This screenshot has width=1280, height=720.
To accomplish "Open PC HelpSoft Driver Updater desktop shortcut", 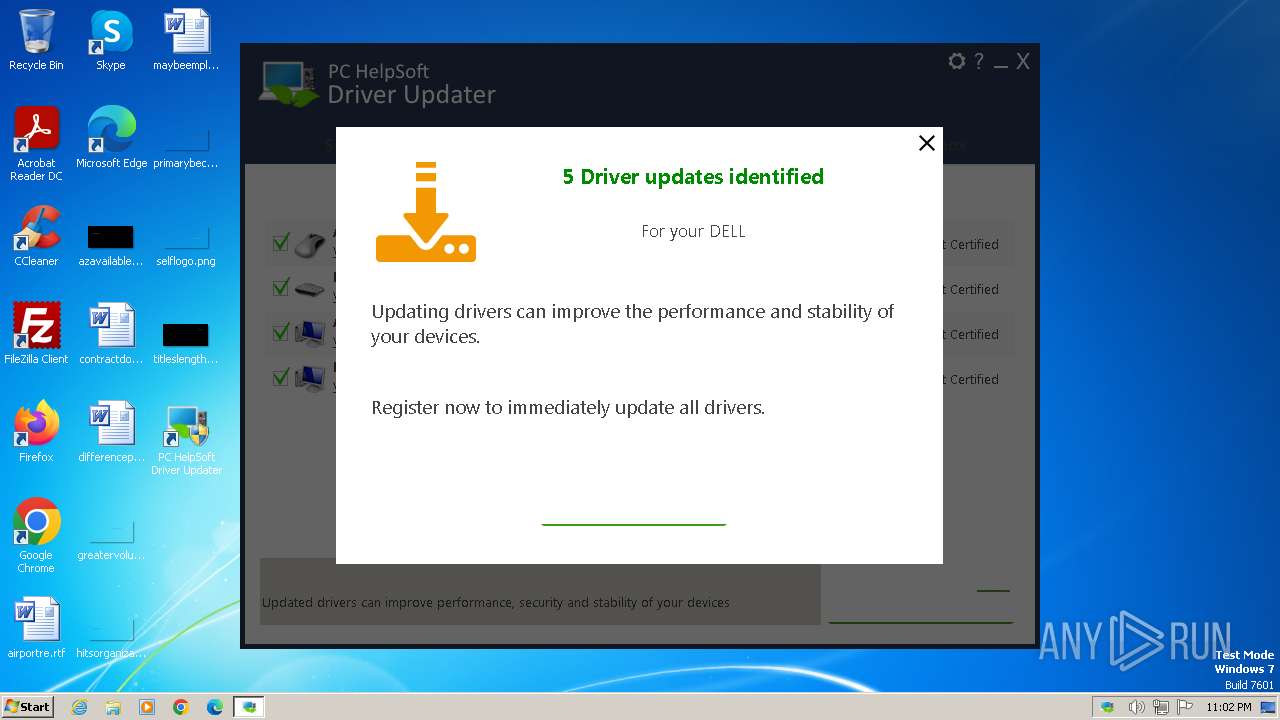I will [186, 438].
